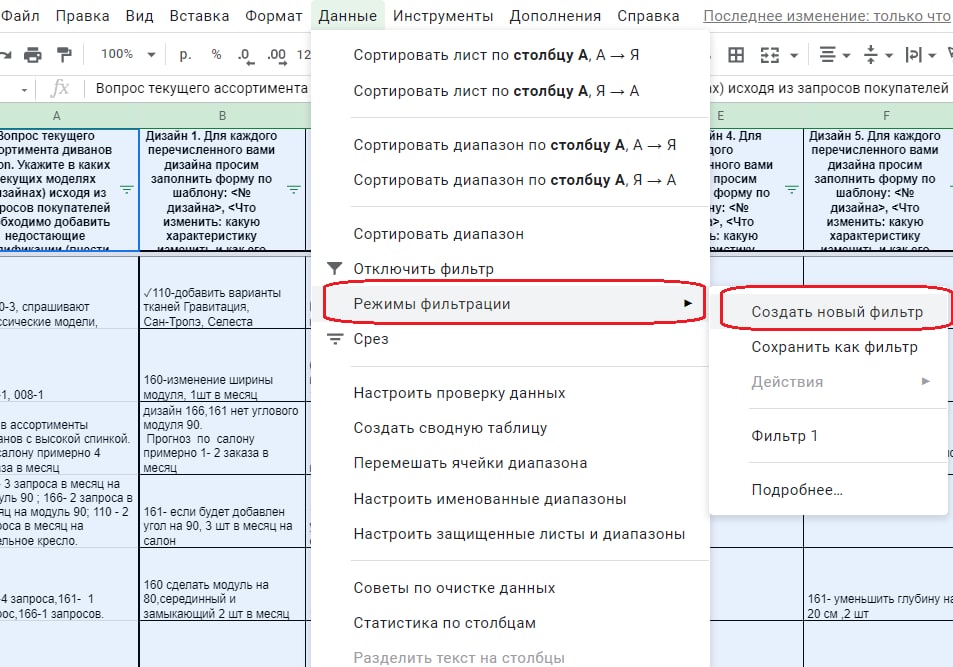Open the Формат menu
Viewport: 953px width, 667px height.
click(x=274, y=16)
